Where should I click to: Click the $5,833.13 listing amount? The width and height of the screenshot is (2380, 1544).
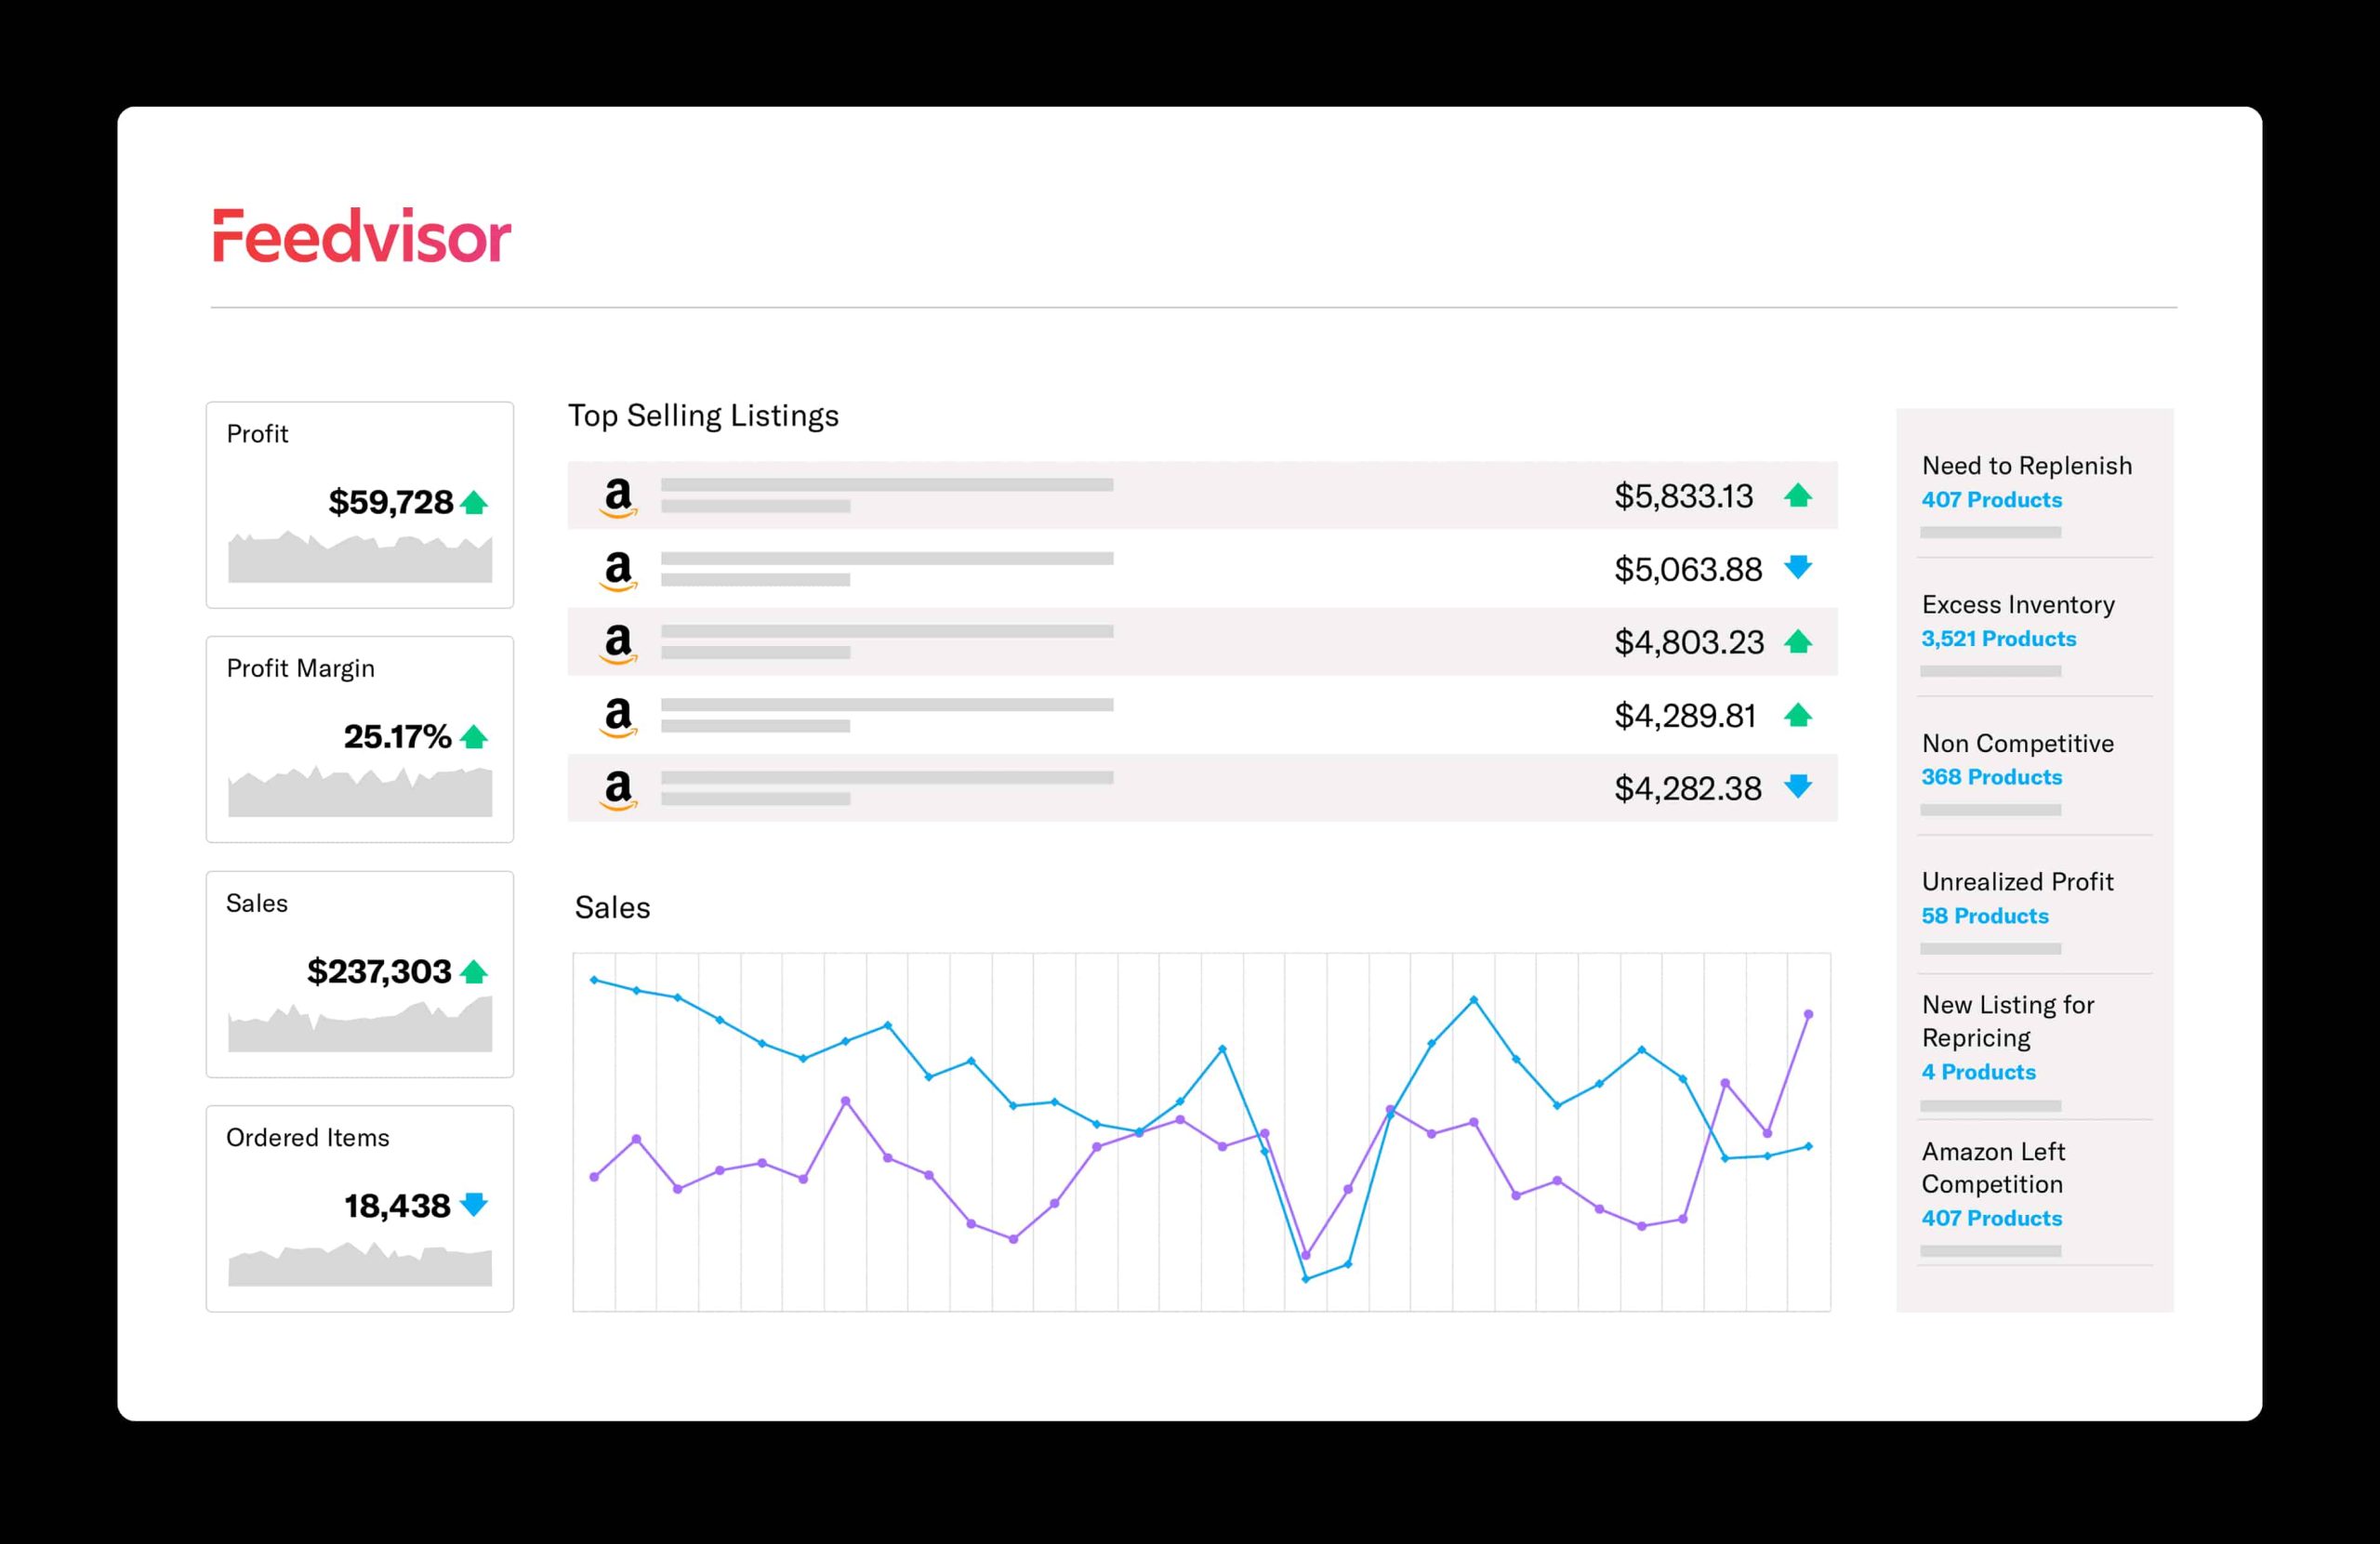point(1684,496)
